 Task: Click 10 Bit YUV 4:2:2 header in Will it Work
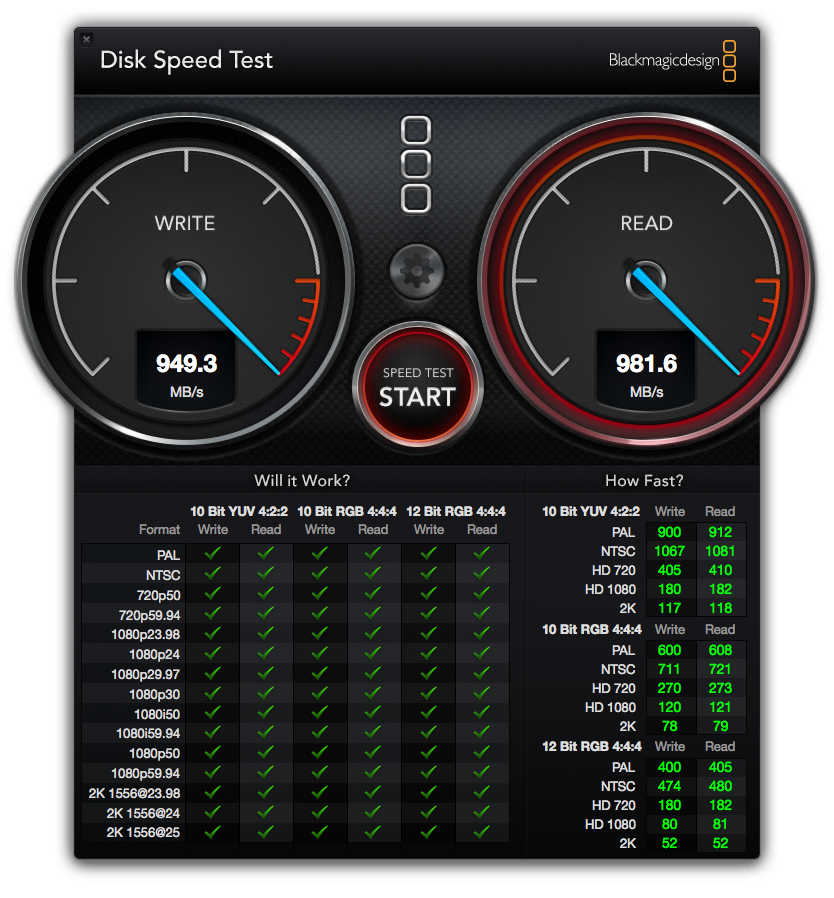[x=239, y=511]
